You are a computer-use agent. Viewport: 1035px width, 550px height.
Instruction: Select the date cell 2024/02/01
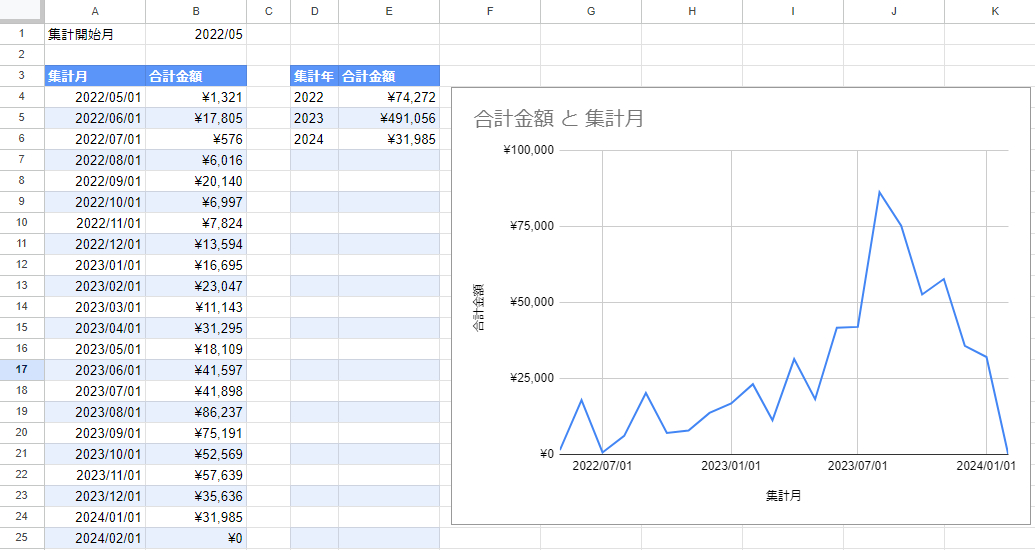click(95, 538)
